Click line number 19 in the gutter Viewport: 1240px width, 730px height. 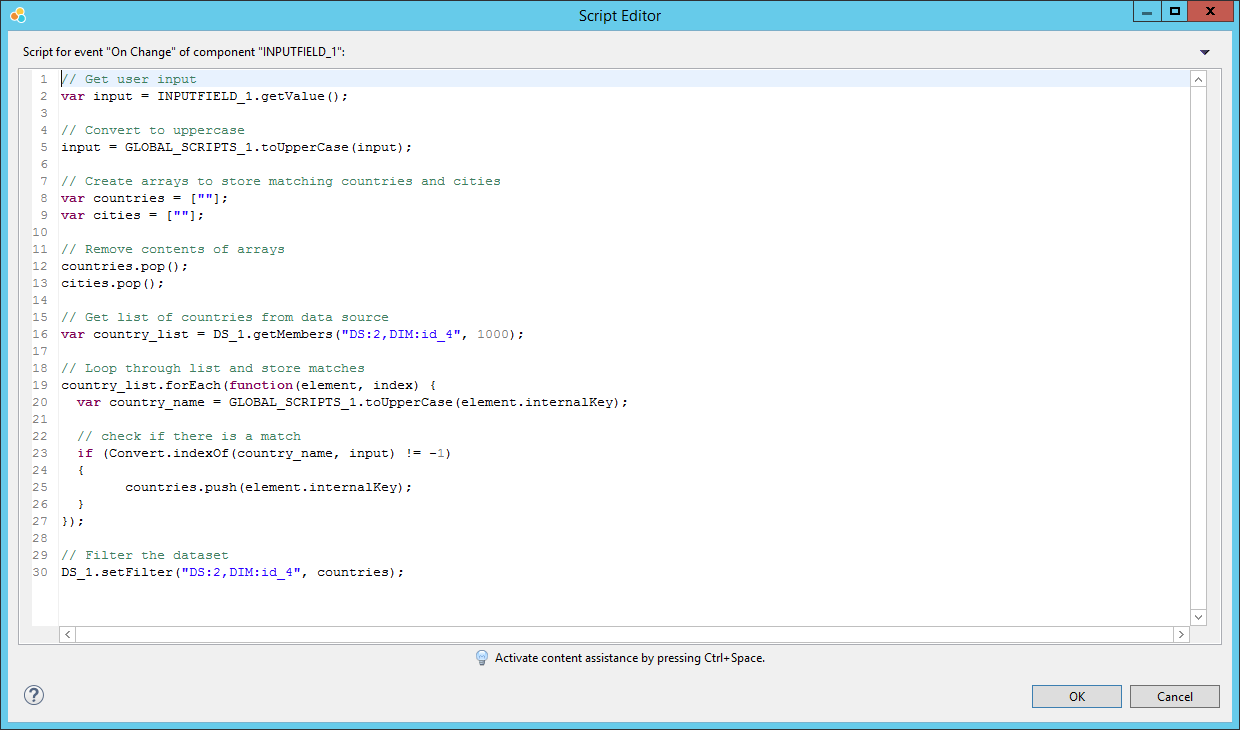40,385
